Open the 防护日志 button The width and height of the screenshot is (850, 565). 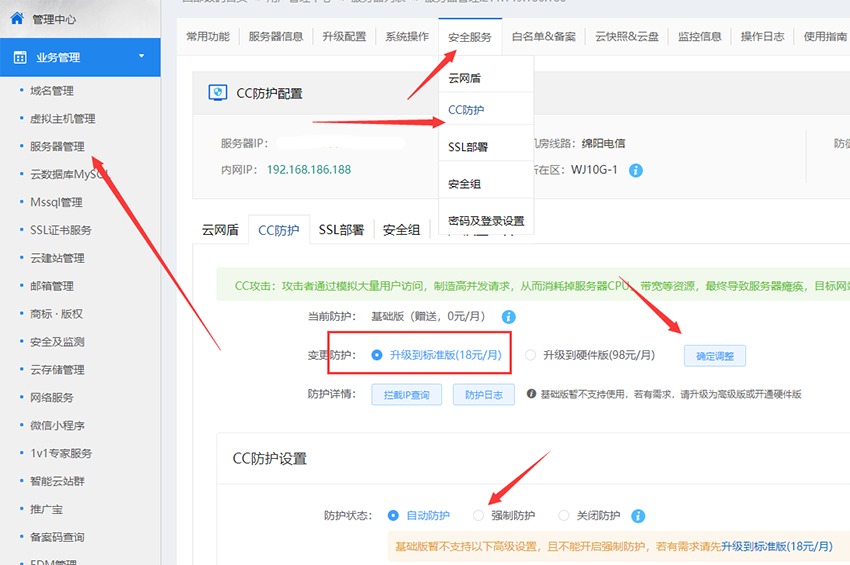coord(484,395)
